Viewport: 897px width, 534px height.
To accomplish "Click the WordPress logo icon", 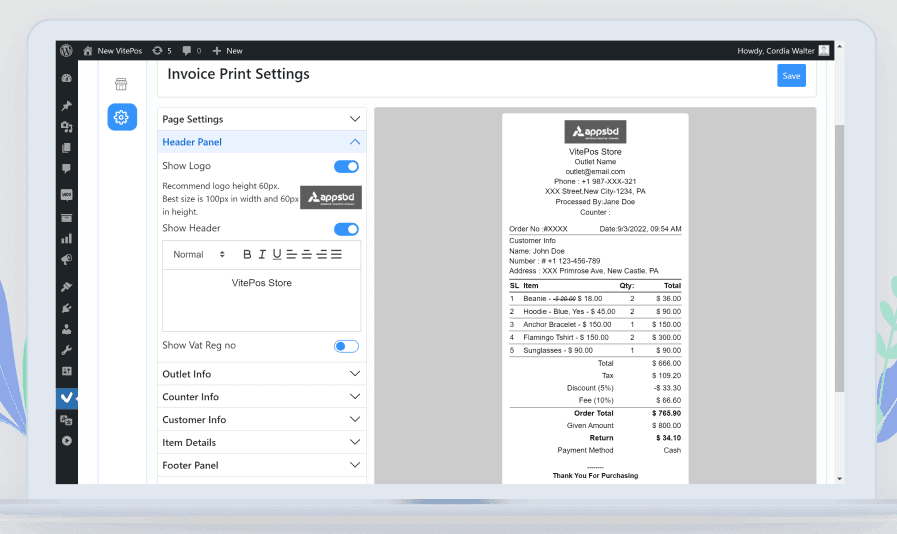I will (x=66, y=50).
